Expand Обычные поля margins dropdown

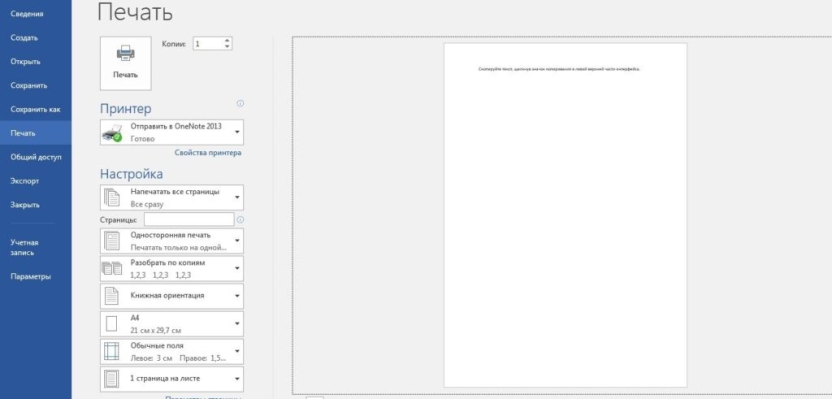pyautogui.click(x=237, y=351)
